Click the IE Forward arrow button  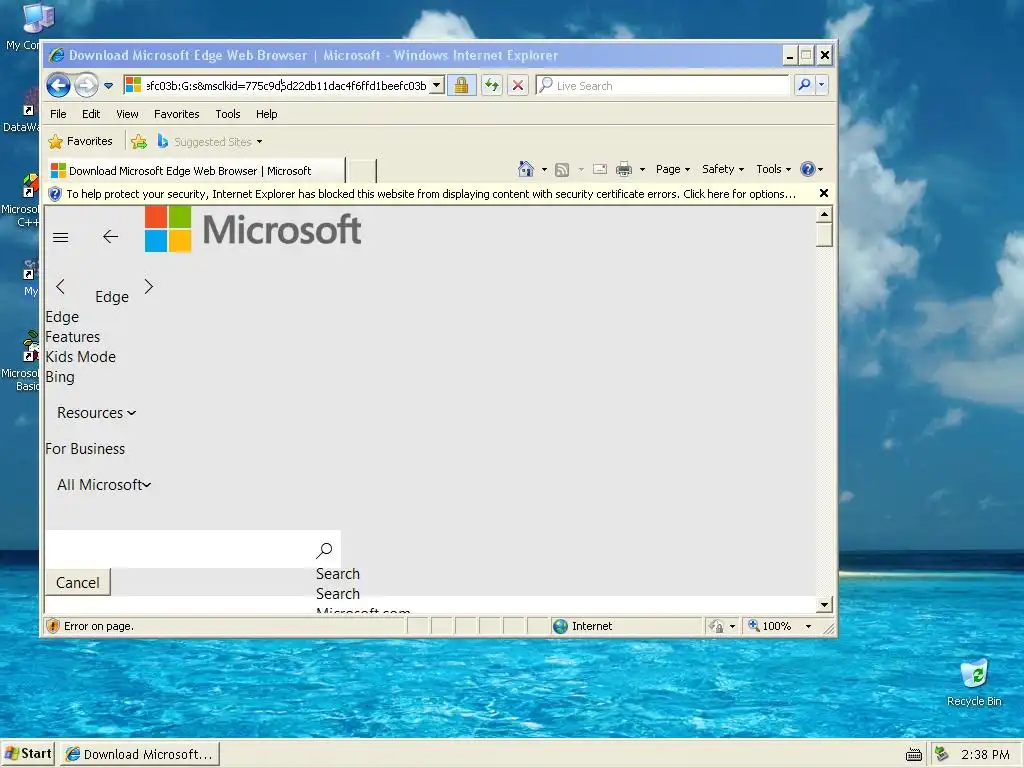tap(86, 85)
